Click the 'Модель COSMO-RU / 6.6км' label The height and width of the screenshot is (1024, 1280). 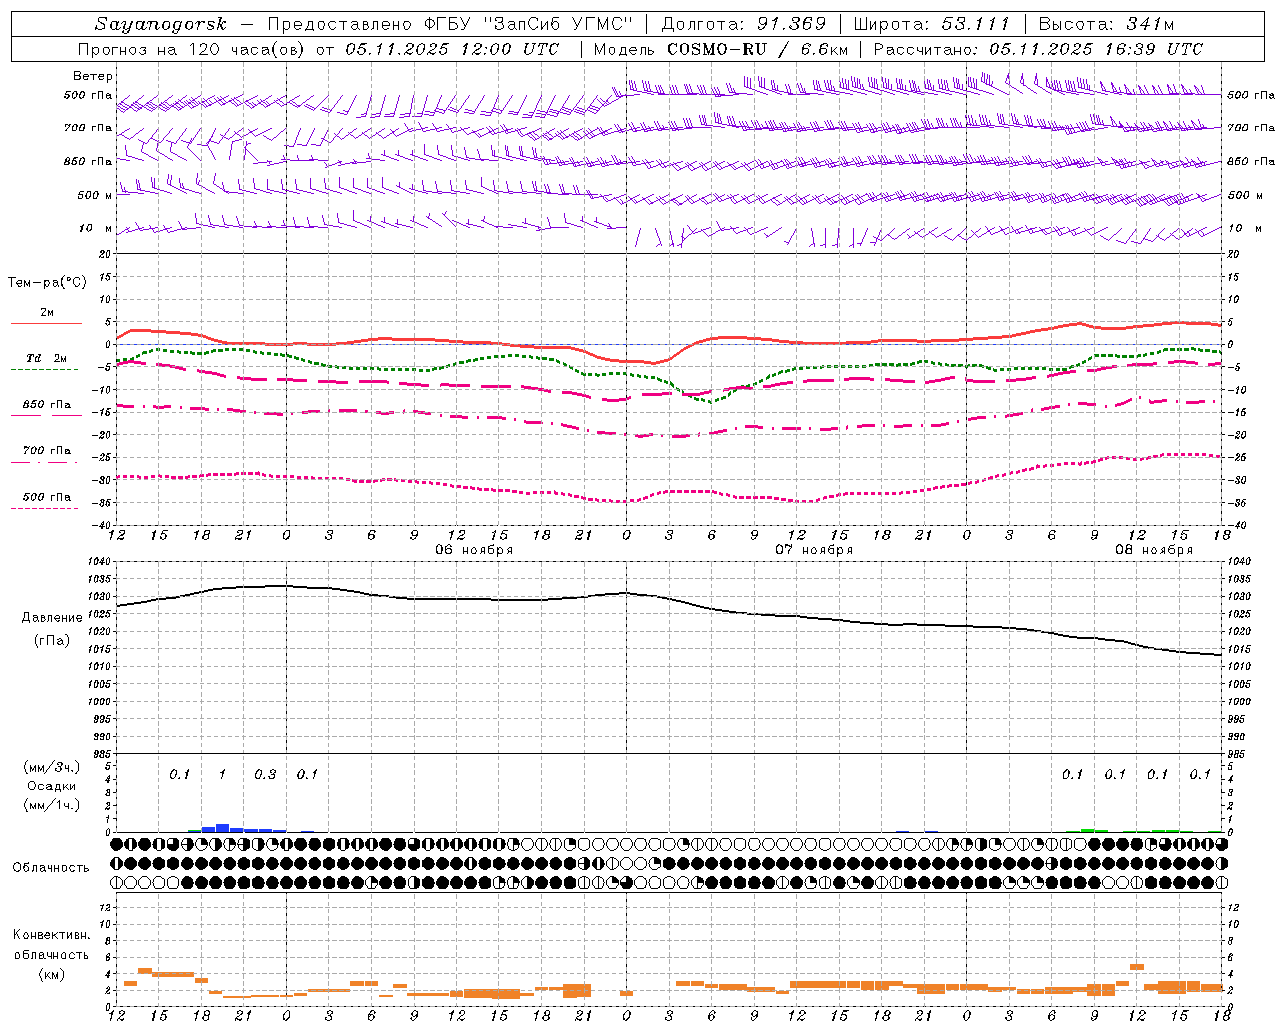[x=721, y=49]
